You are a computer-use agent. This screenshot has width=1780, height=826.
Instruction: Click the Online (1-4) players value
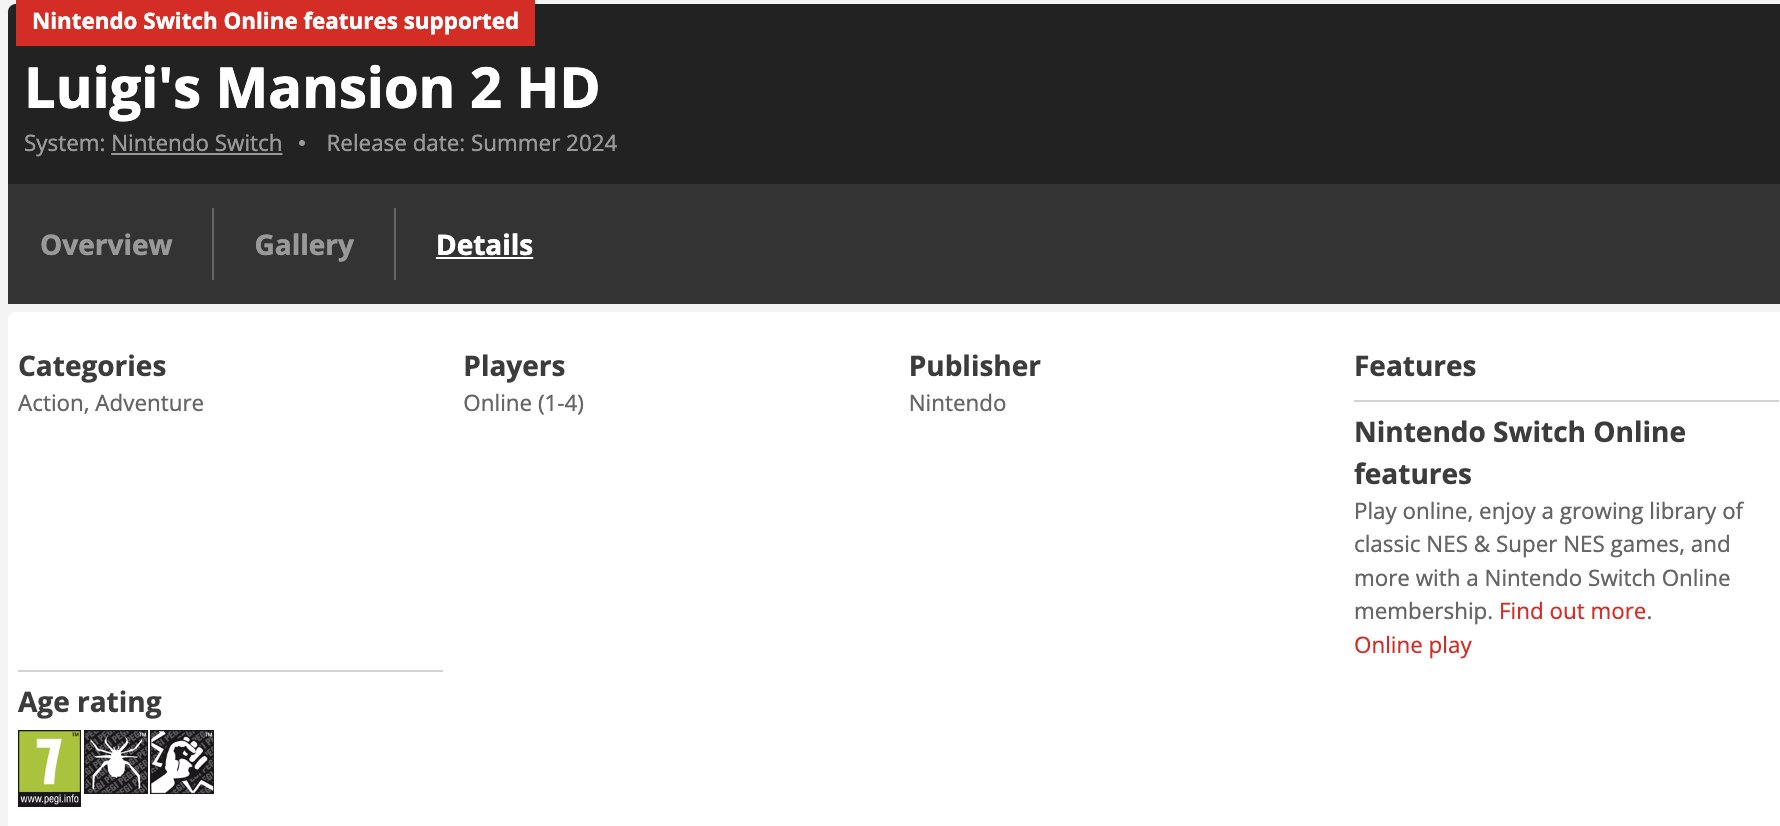point(523,403)
